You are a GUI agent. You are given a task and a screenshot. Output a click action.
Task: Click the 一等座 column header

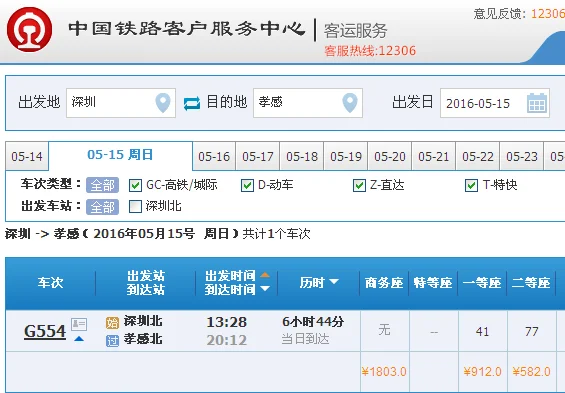tap(482, 283)
